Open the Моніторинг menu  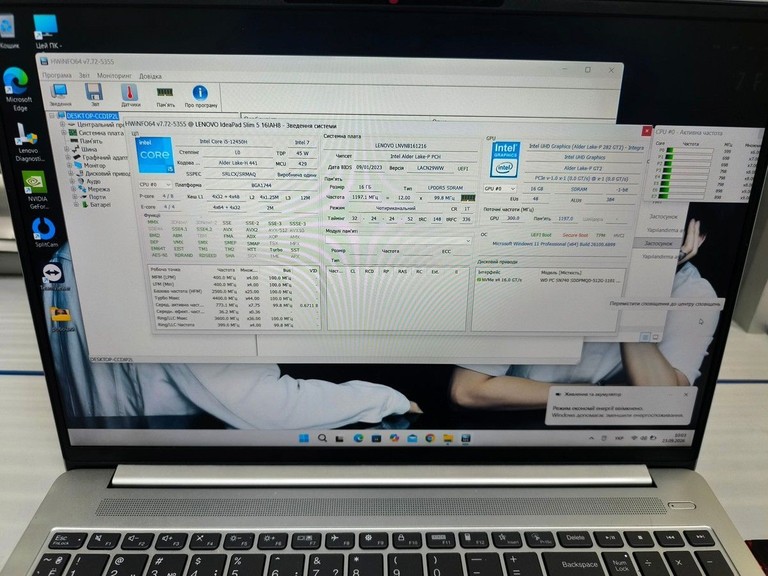(x=115, y=76)
